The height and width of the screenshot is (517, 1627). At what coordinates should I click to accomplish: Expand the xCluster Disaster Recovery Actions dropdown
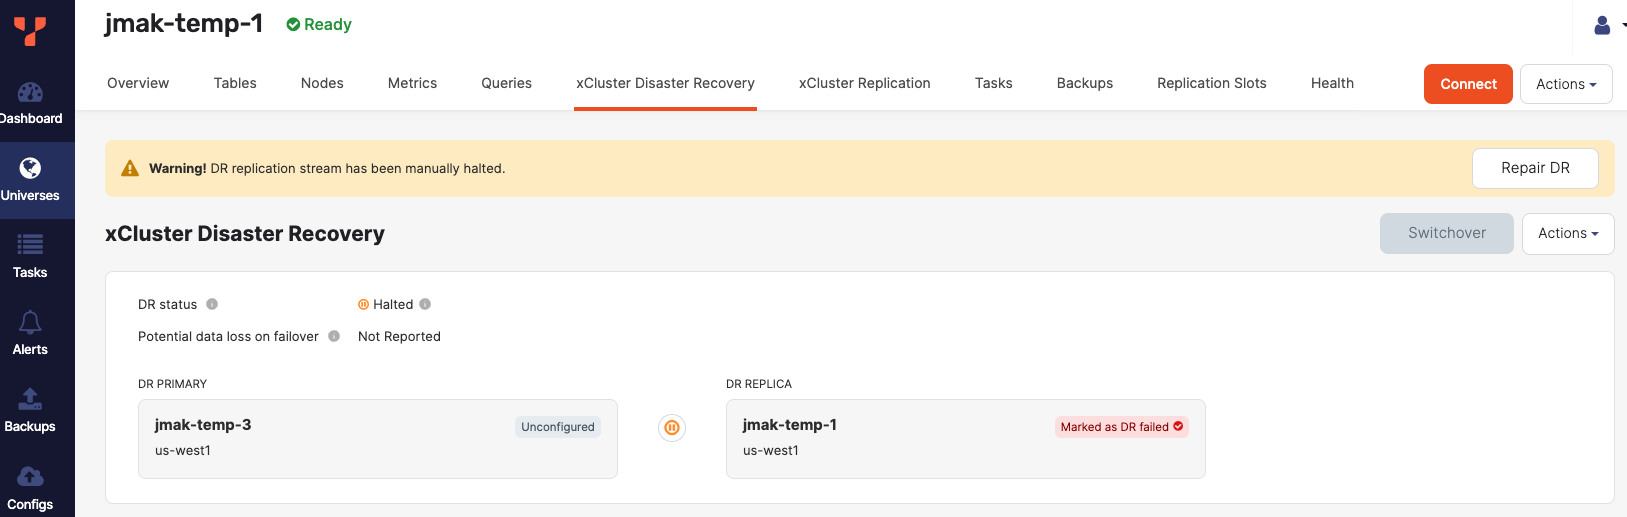coord(1567,233)
